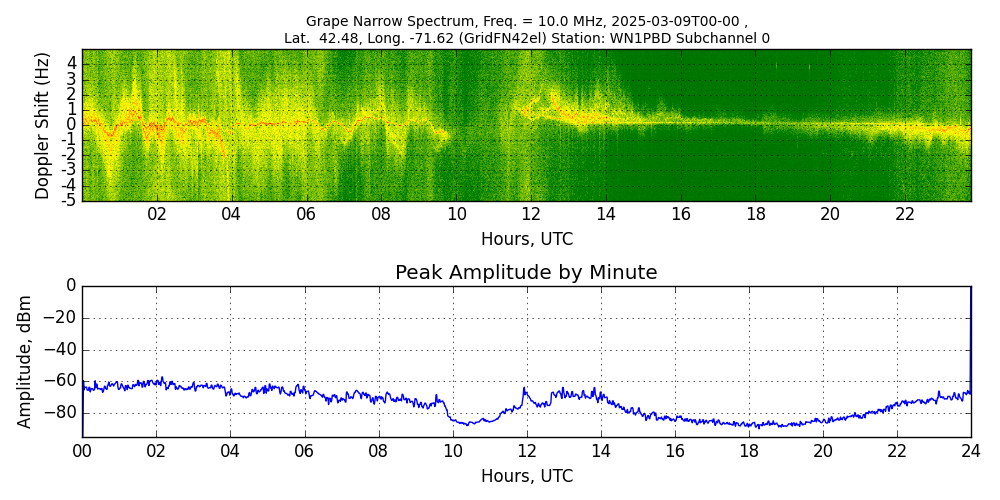Click the 12 hour tick on spectrogram axis
The width and height of the screenshot is (1000, 500).
(531, 214)
